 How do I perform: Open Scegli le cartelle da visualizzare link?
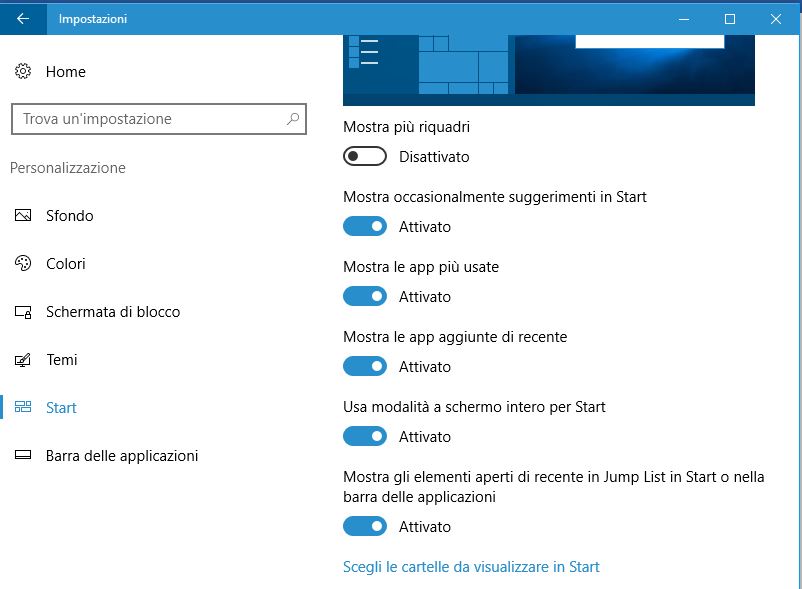pyautogui.click(x=471, y=567)
